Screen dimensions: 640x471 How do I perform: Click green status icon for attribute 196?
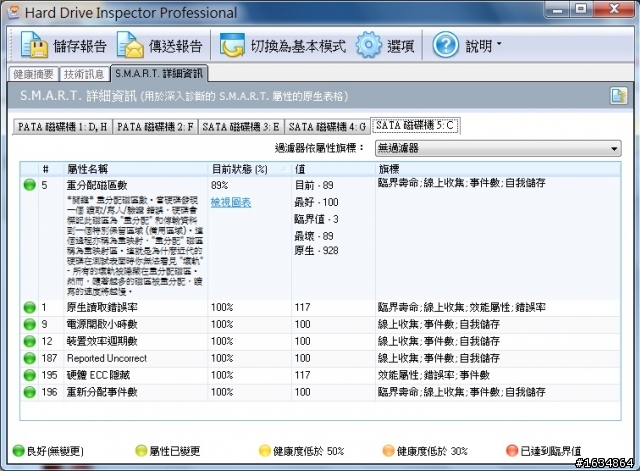(x=29, y=392)
